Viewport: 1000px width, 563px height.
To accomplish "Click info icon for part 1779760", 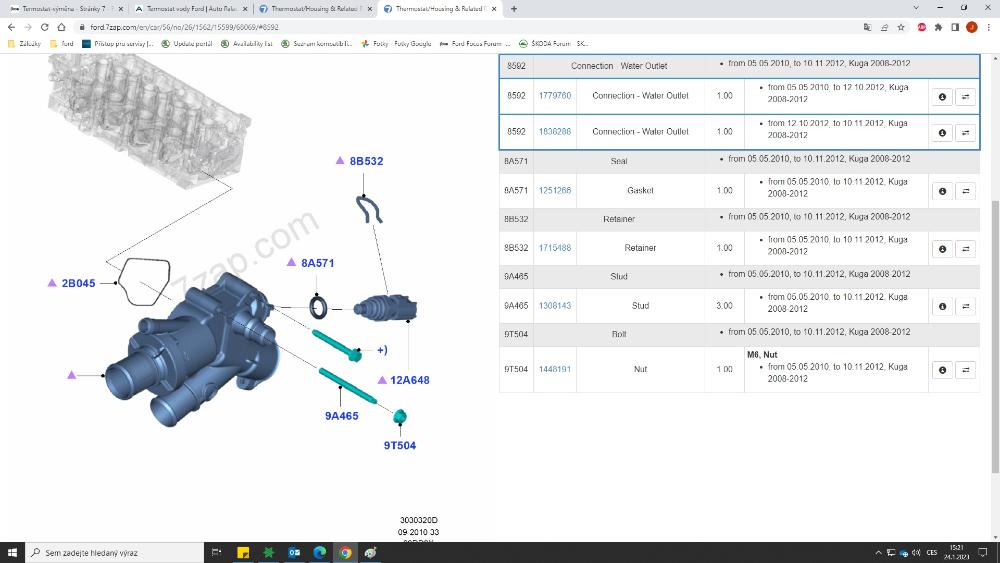I will [942, 97].
